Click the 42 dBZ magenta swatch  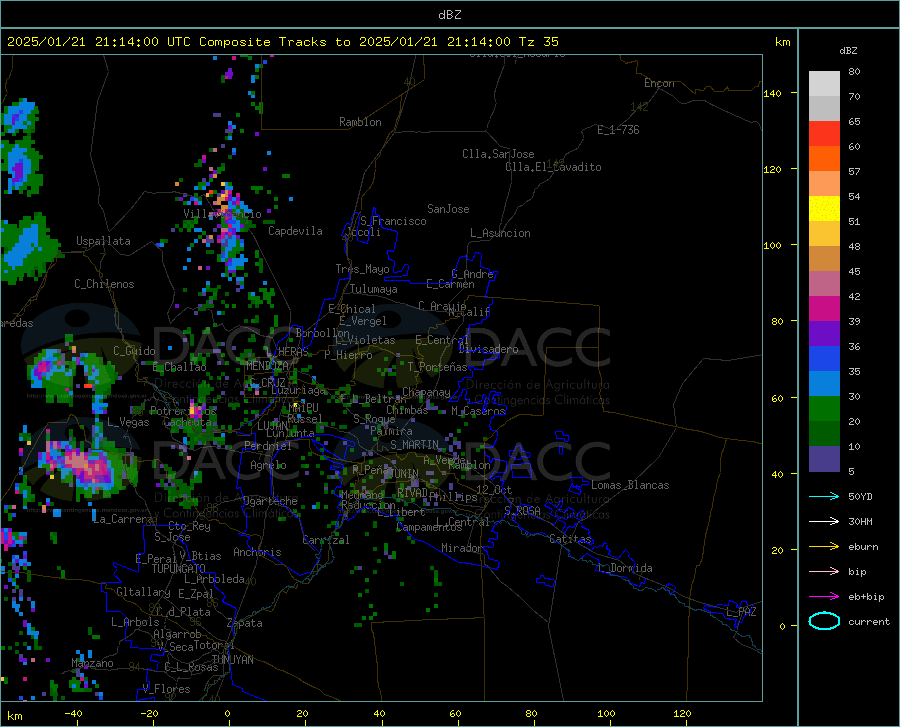pyautogui.click(x=824, y=309)
